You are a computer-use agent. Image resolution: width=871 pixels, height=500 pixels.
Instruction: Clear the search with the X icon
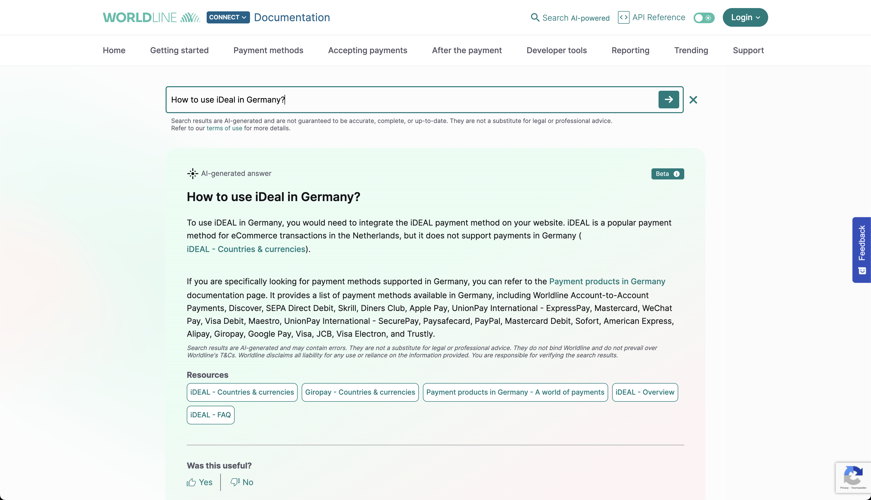(x=693, y=100)
